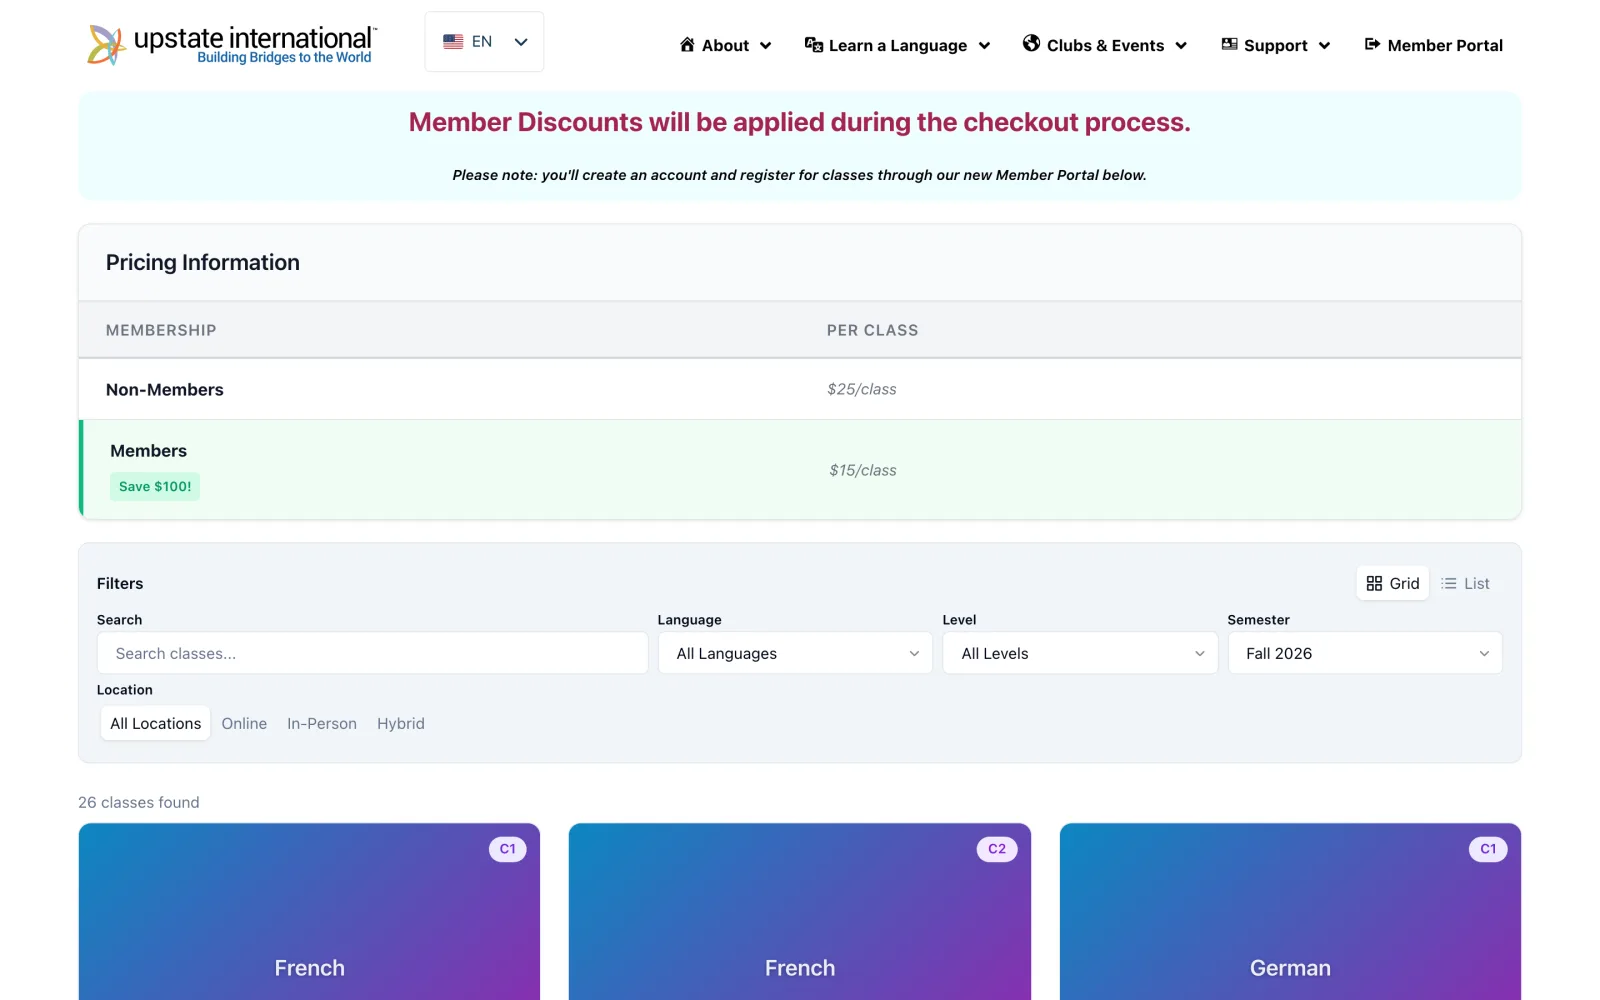Click the ID card icon beside Support

click(x=1229, y=45)
